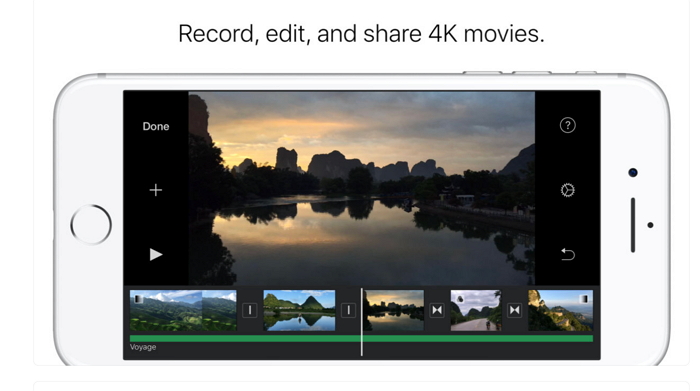The image size is (700, 391).
Task: Tap the Done button in iMovie
Action: pos(156,126)
